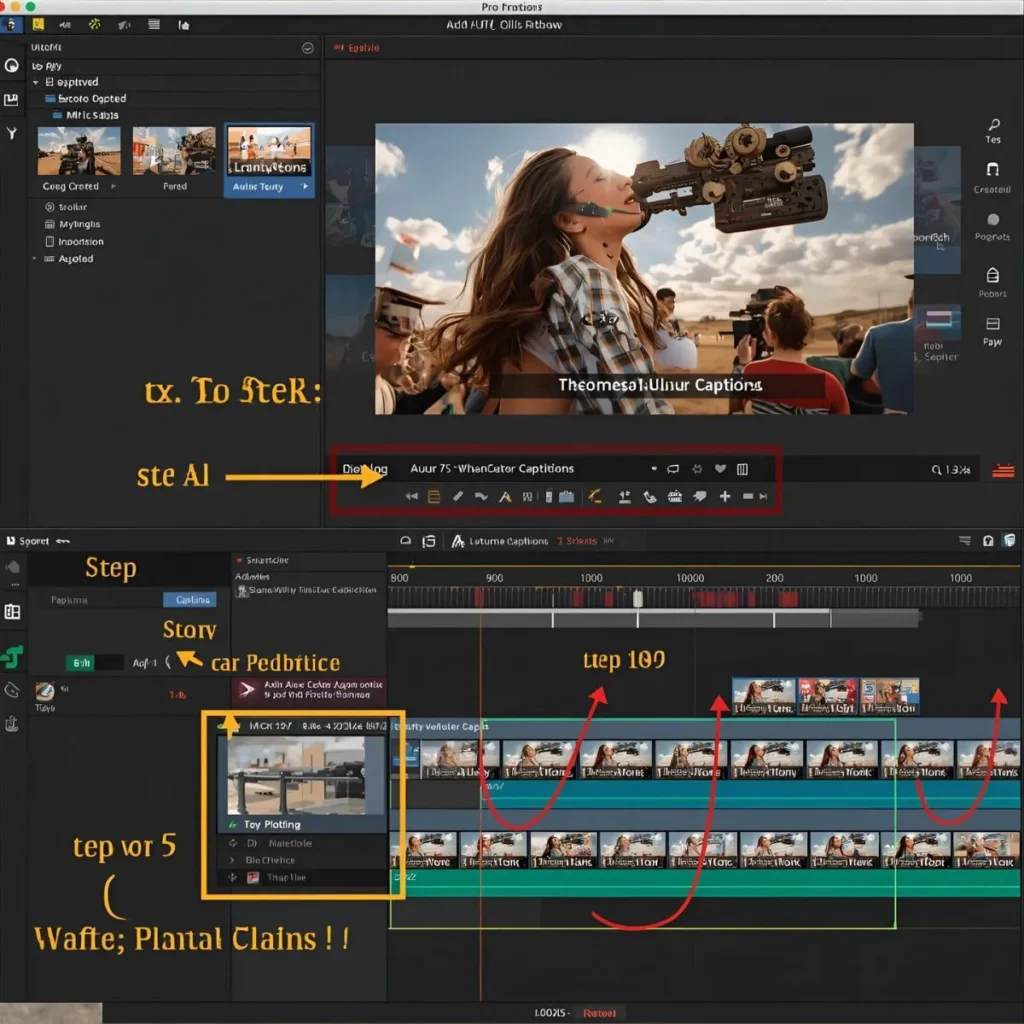Click the skip-to-start icon in the caption toolbar
The width and height of the screenshot is (1024, 1024).
pos(411,496)
